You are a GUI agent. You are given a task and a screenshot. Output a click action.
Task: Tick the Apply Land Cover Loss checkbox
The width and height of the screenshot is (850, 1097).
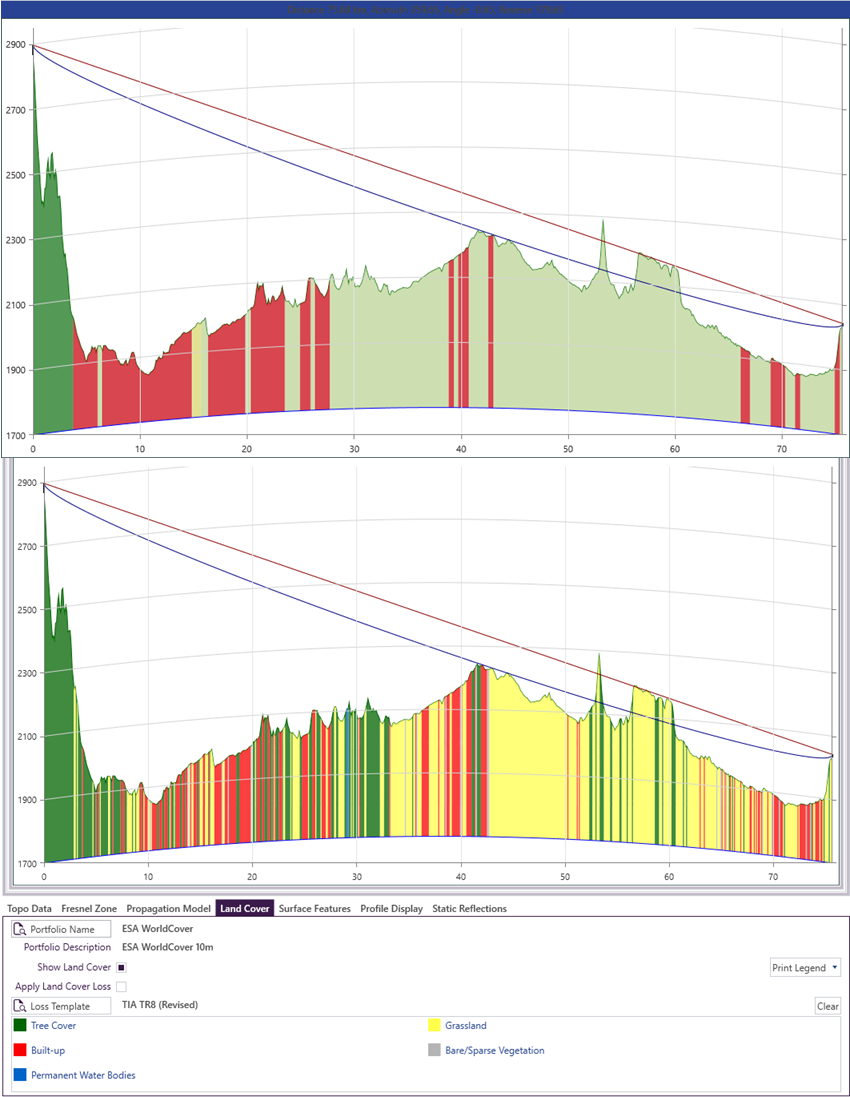coord(121,986)
